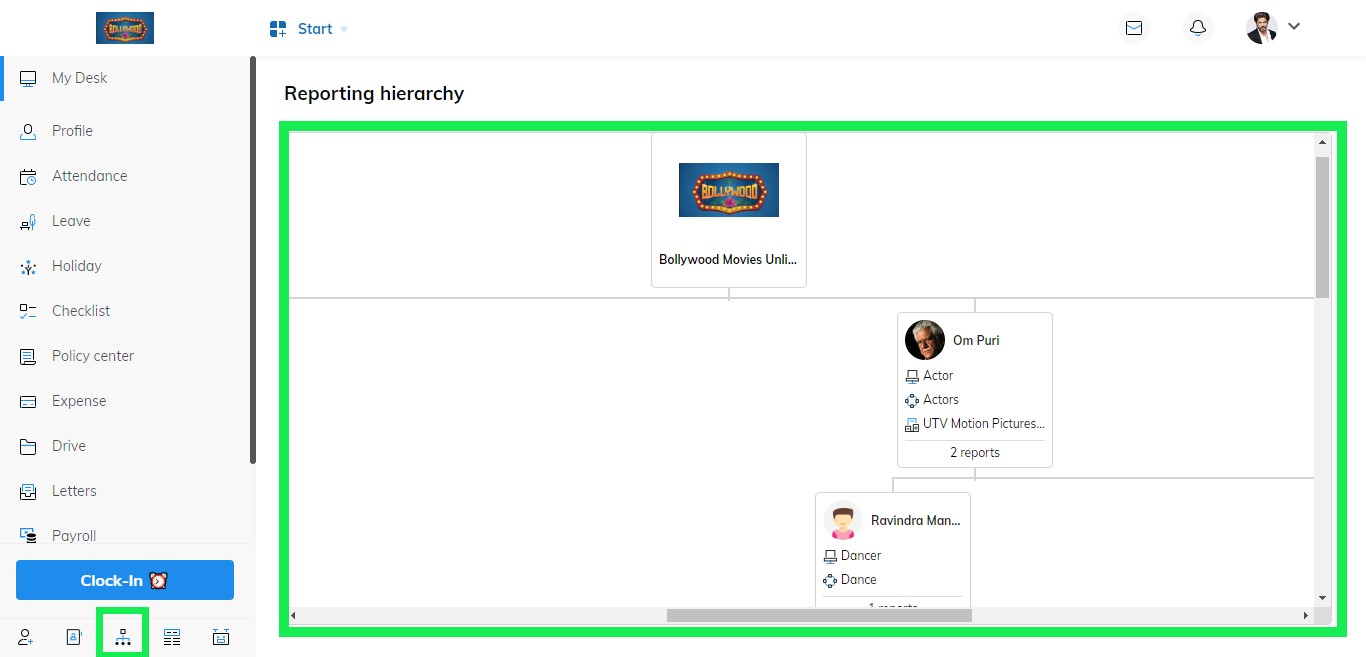
Task: Open the mail inbox icon
Action: 1134,28
